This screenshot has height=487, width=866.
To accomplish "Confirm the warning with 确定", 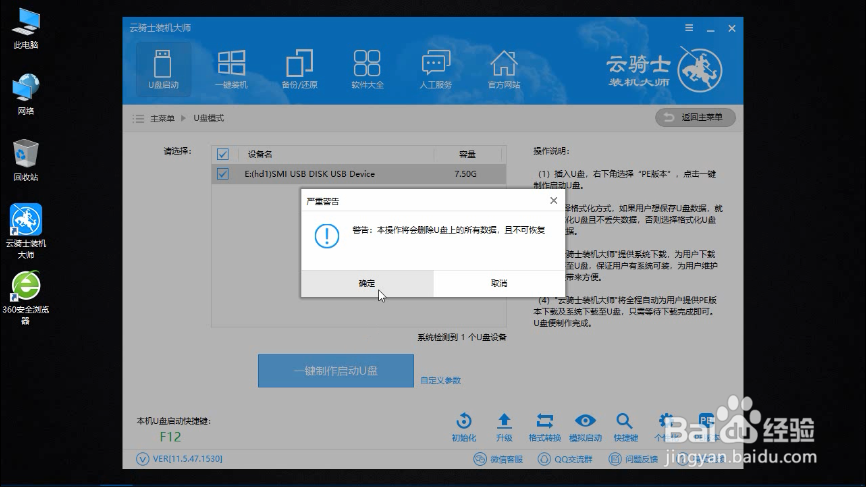I will 367,283.
